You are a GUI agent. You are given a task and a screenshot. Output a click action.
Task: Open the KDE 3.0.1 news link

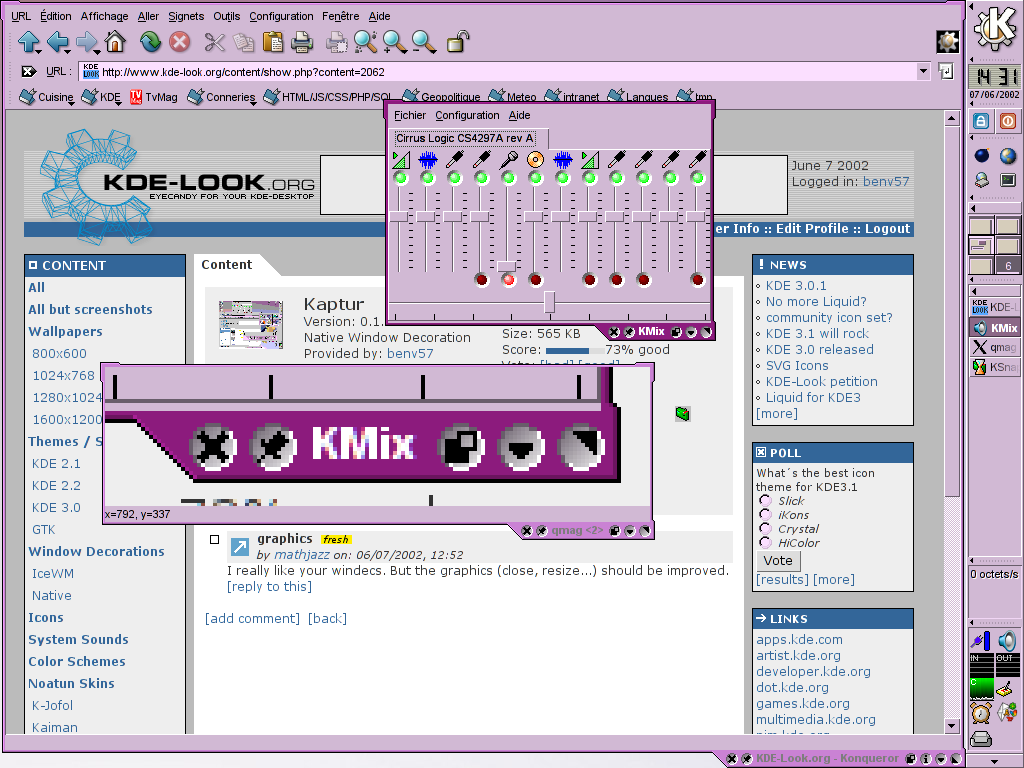pos(795,285)
